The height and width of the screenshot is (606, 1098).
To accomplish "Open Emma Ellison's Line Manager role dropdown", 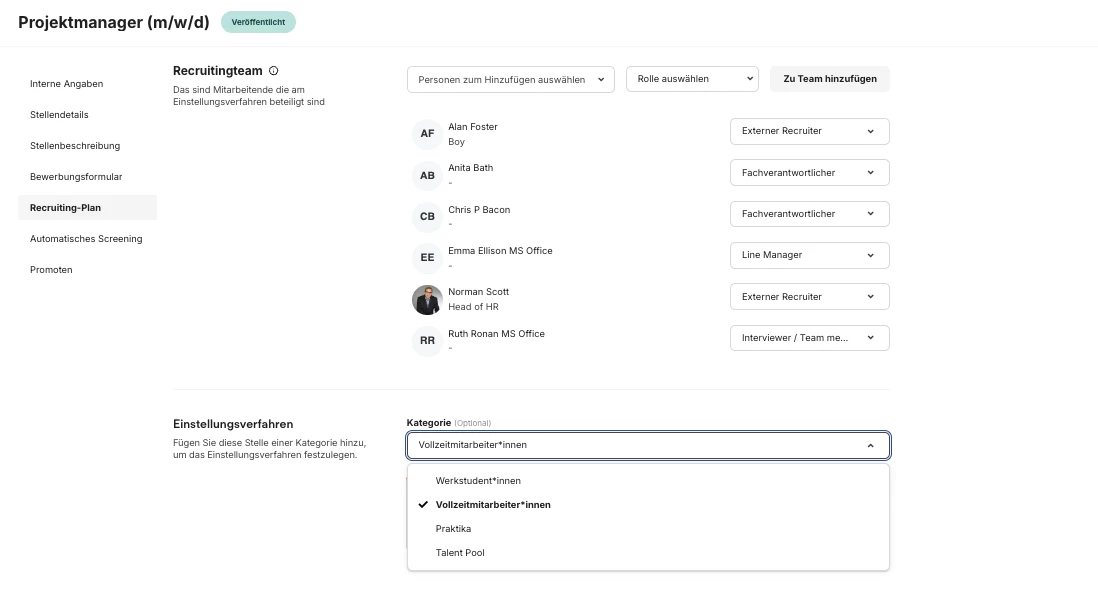I will click(809, 255).
